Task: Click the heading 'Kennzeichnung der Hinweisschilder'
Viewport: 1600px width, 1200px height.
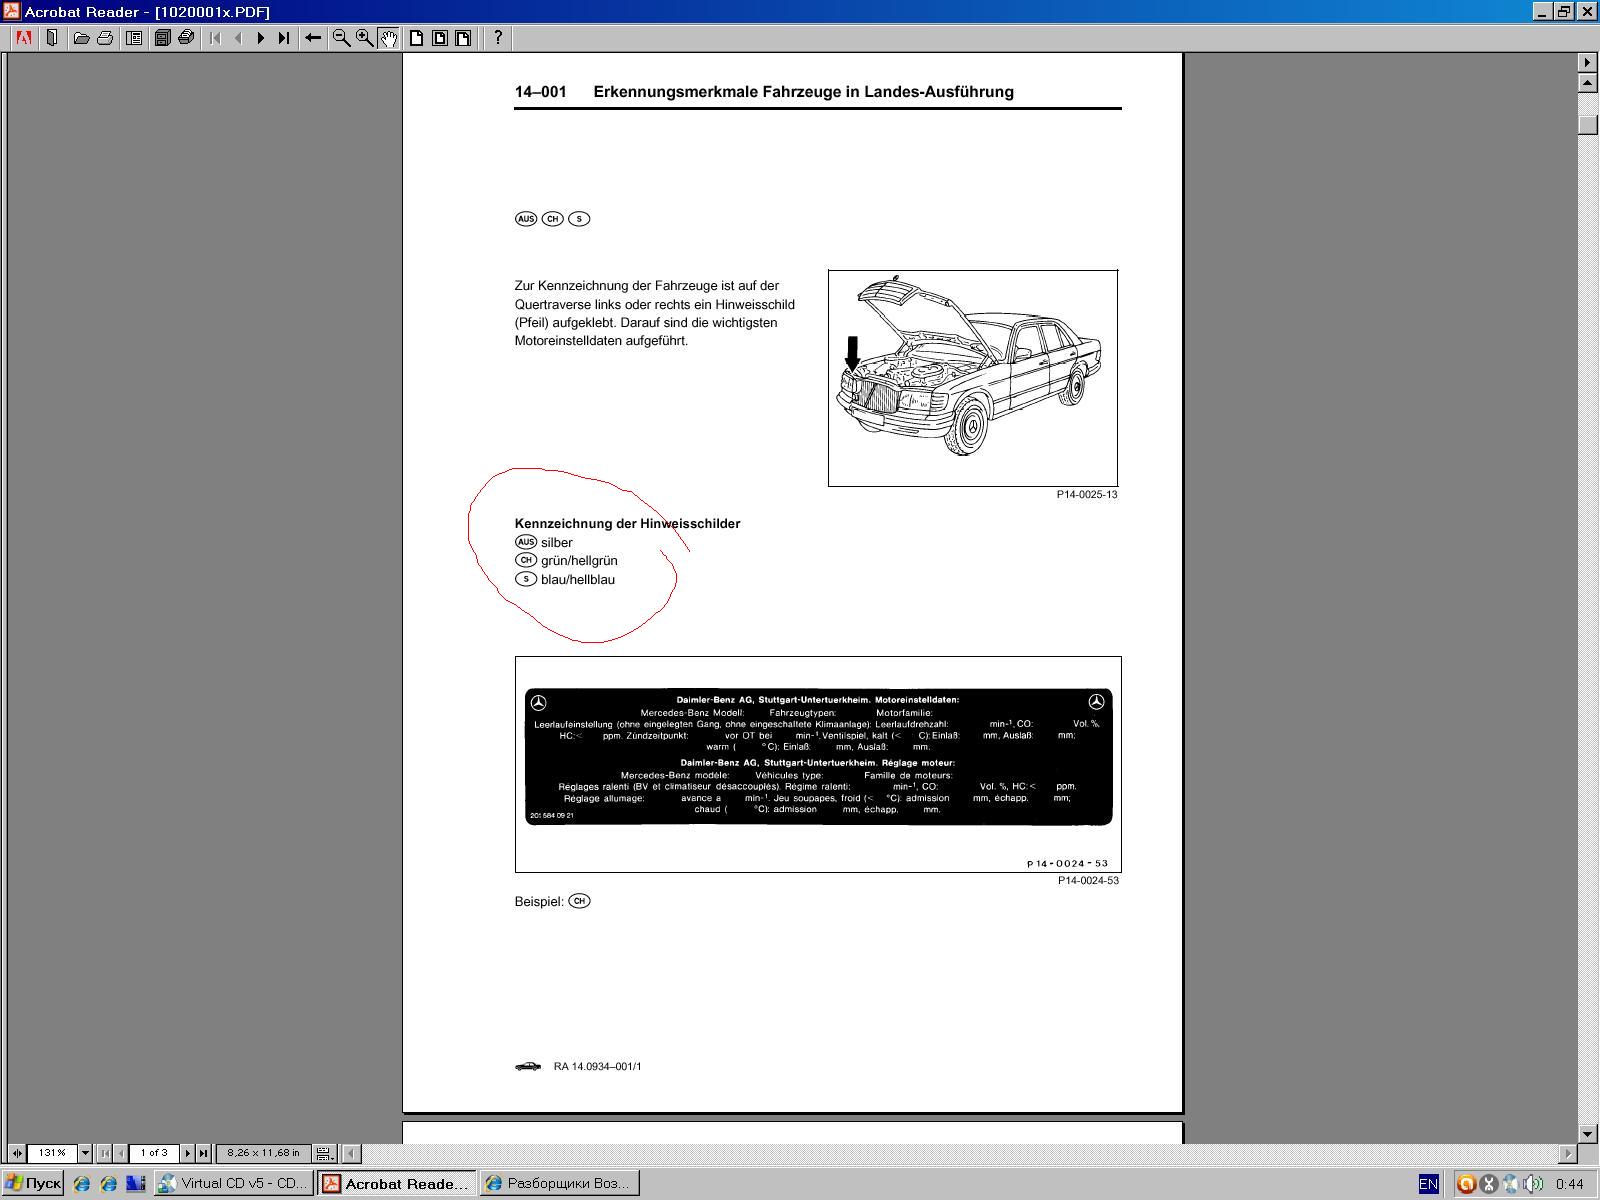Action: pos(627,523)
